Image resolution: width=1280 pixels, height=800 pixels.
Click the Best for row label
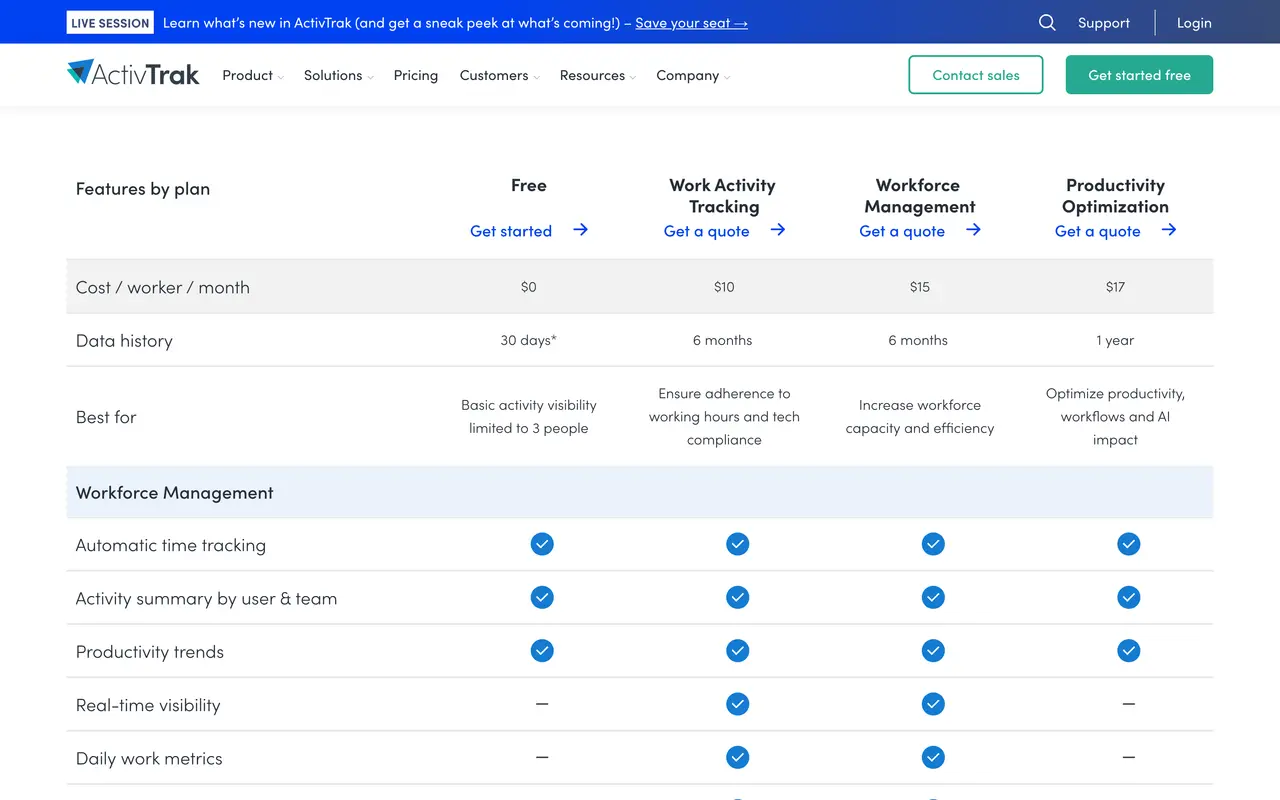106,417
